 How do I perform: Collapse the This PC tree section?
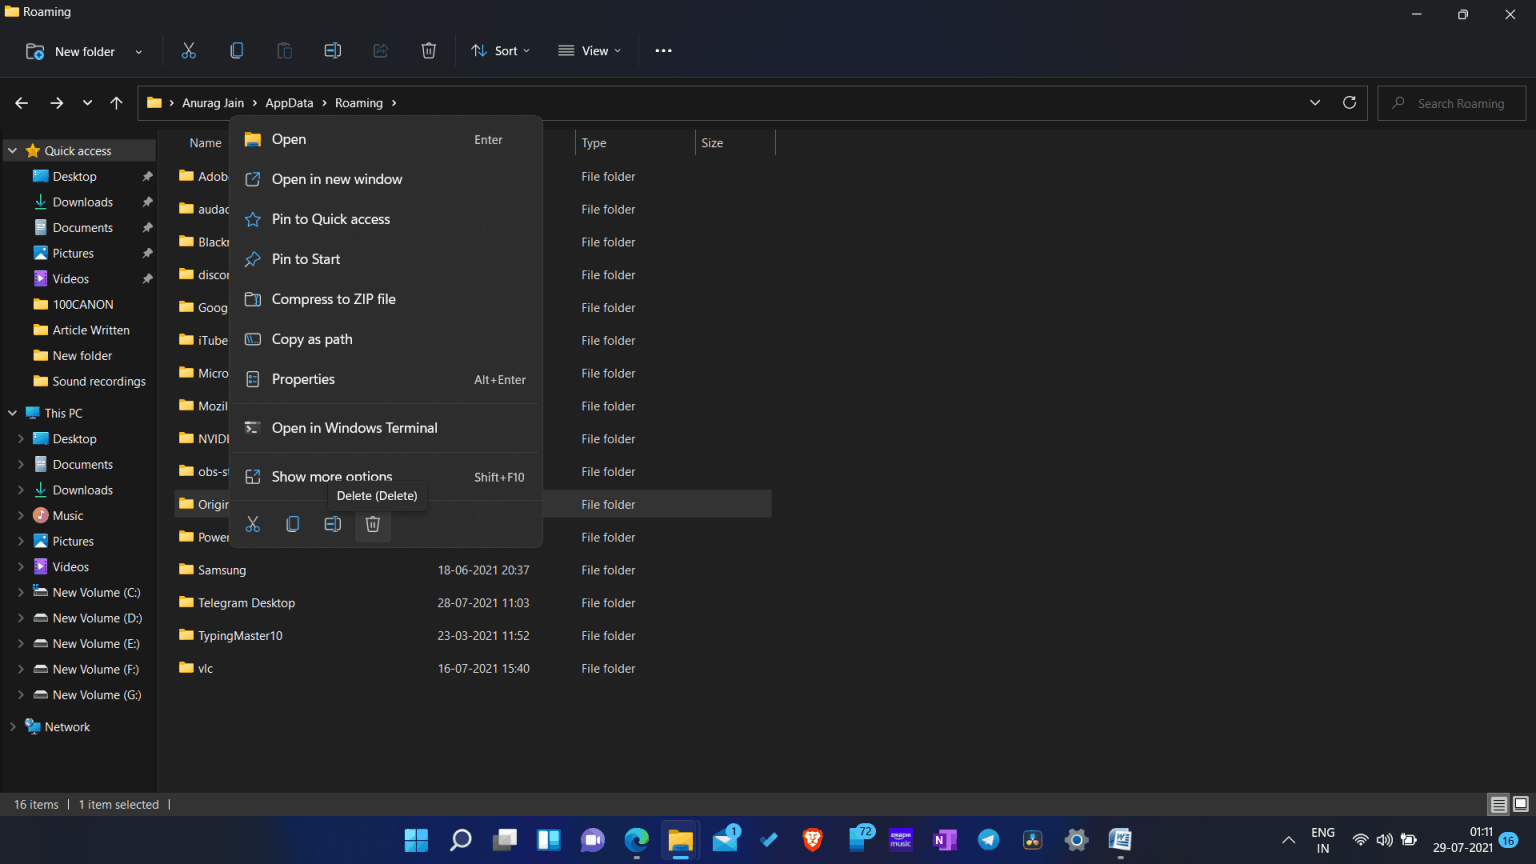pyautogui.click(x=12, y=412)
